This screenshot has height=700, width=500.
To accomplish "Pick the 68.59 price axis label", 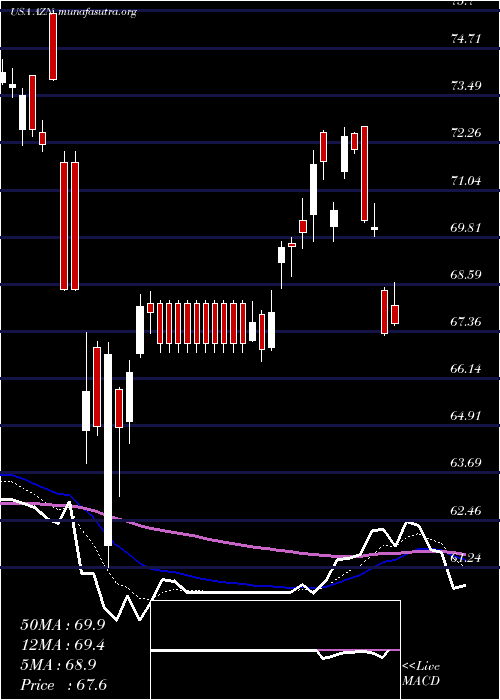I will click(x=466, y=274).
